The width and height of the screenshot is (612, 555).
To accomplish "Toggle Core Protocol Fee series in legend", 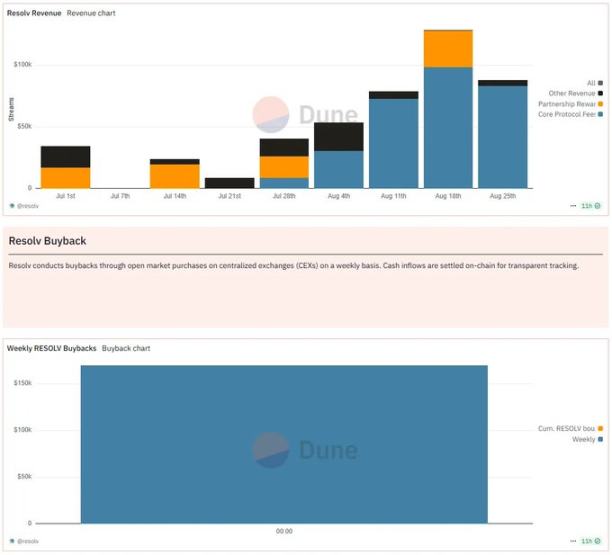I will click(570, 114).
